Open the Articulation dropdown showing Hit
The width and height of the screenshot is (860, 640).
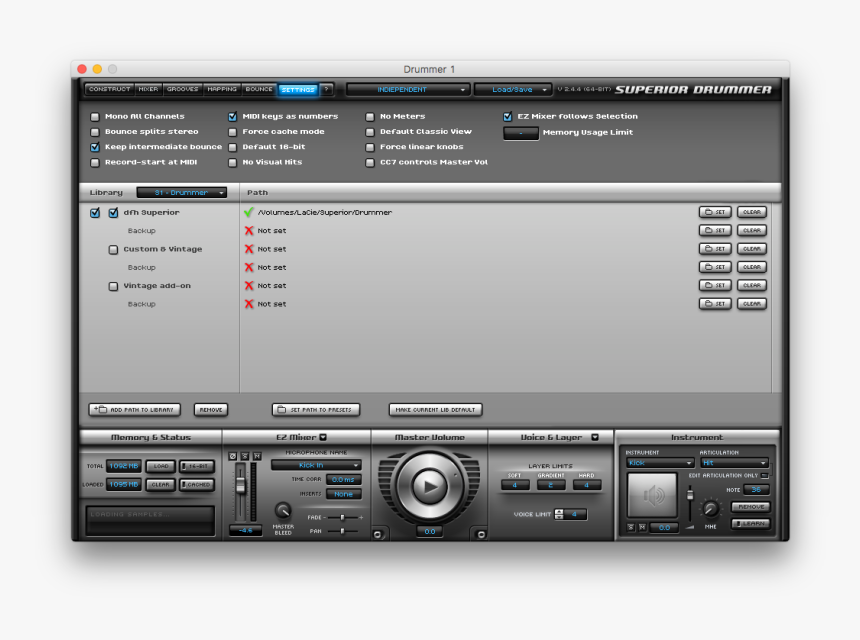733,463
